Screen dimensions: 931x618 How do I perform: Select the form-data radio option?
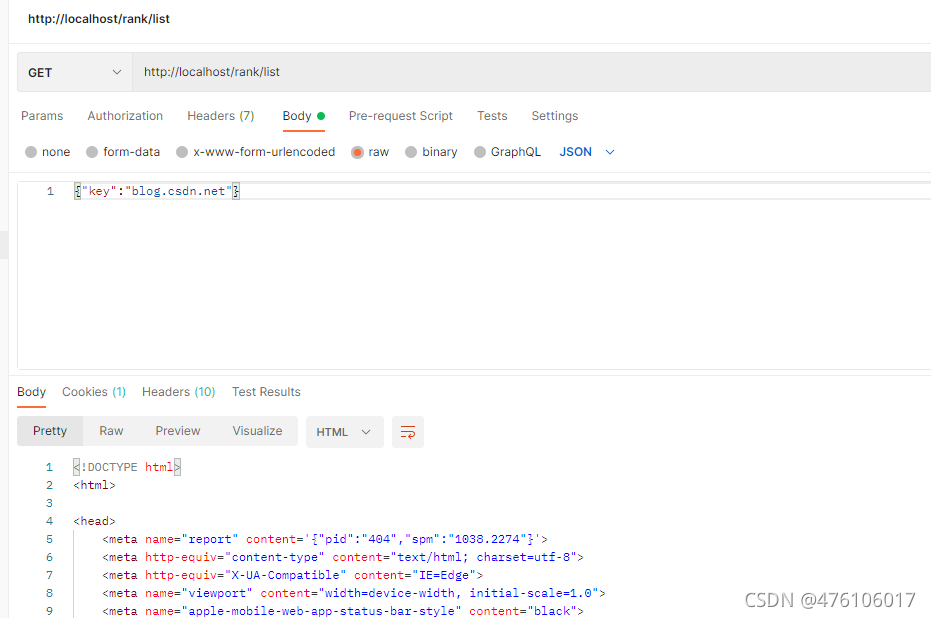[x=92, y=152]
